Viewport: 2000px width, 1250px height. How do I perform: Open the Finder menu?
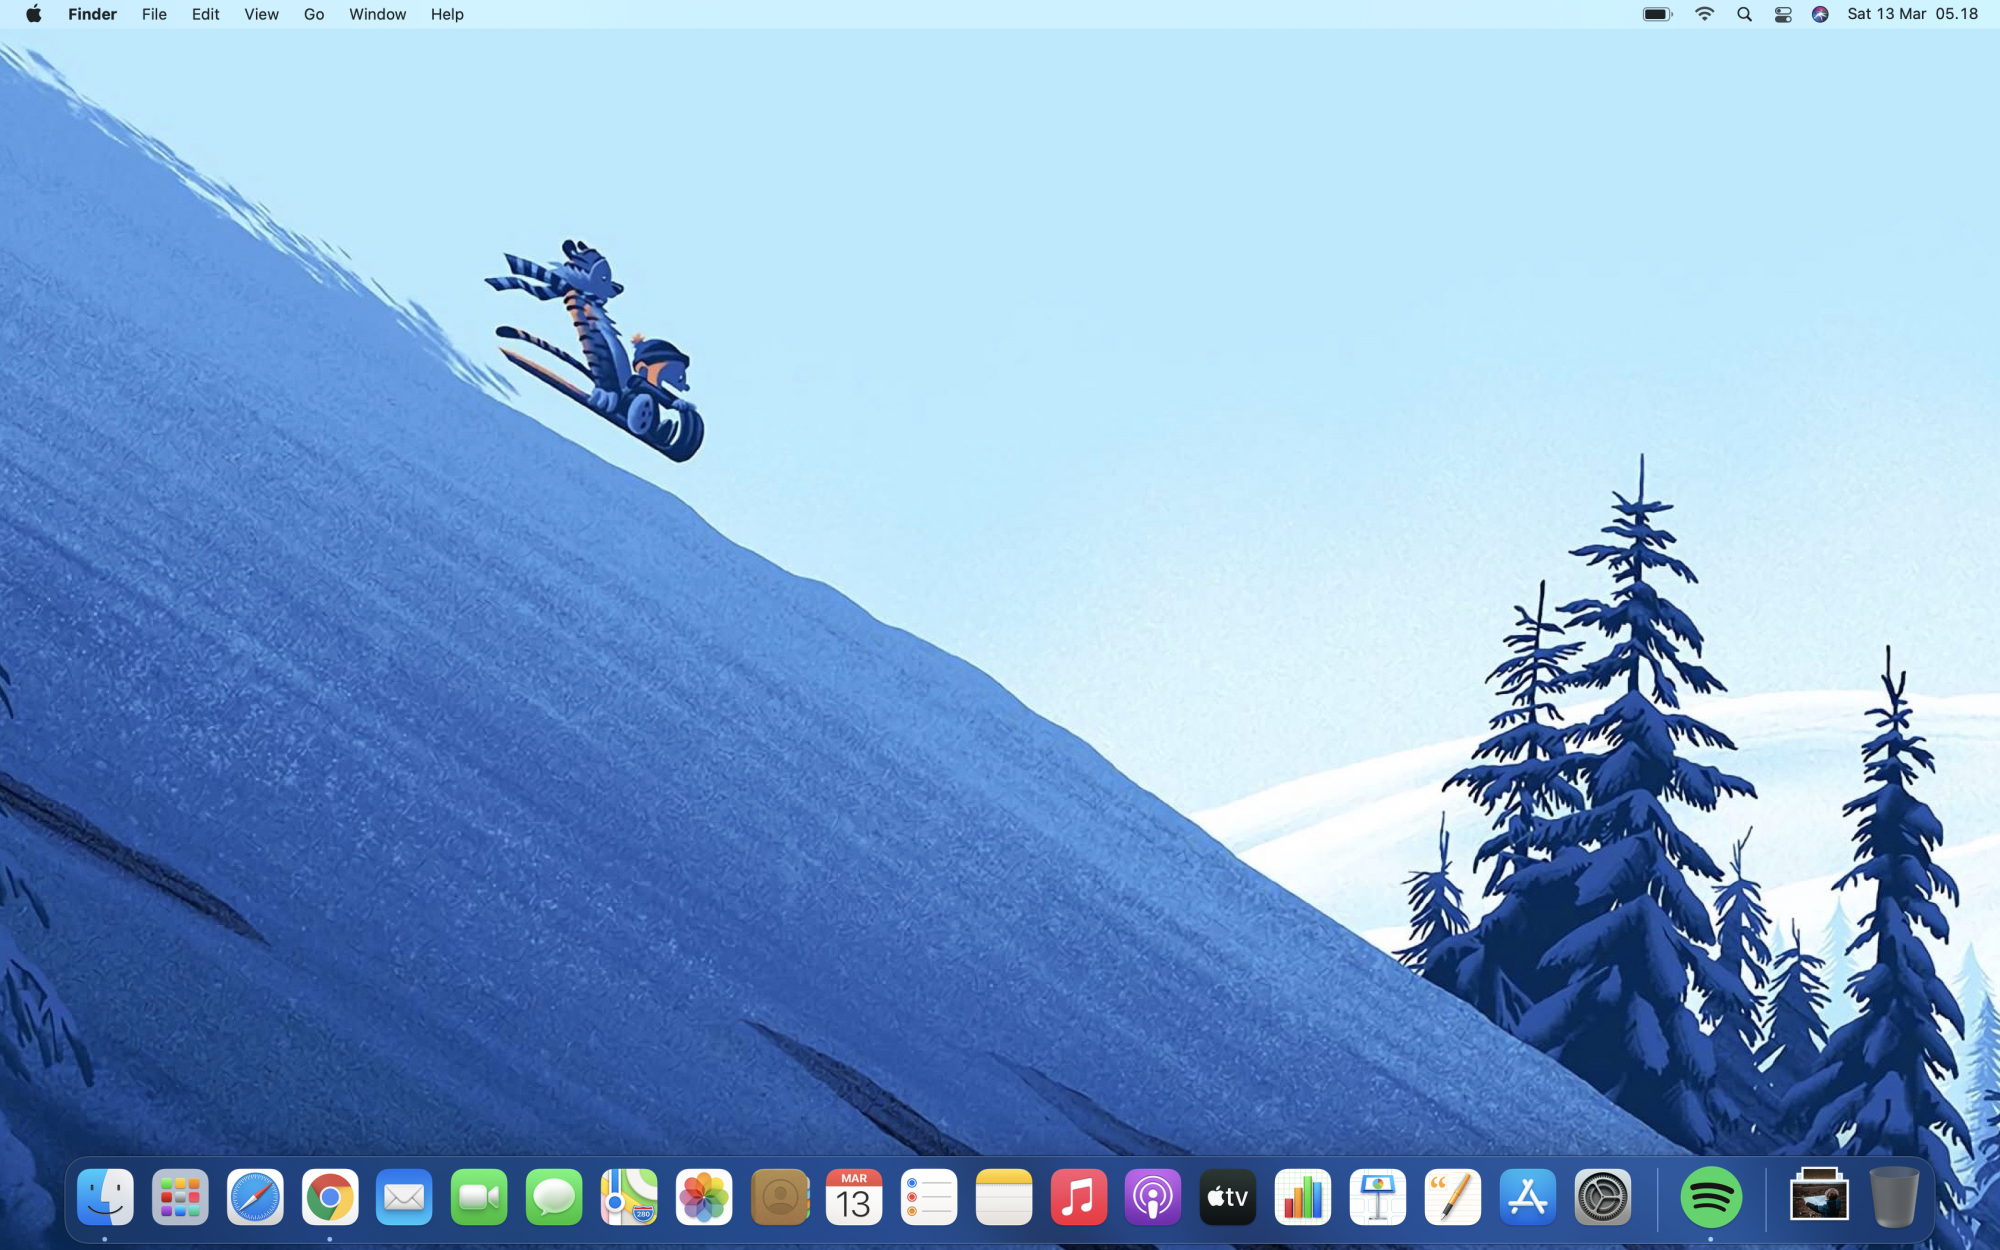tap(93, 14)
